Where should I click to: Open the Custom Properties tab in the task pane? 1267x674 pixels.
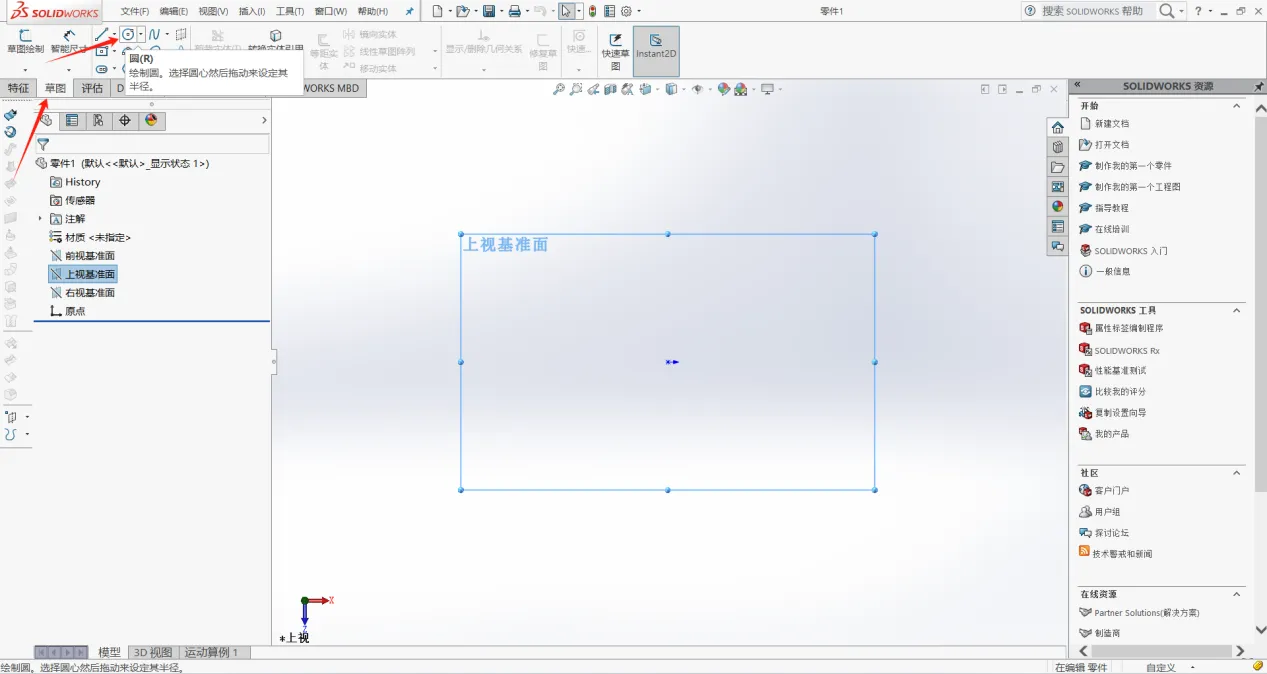[x=1058, y=227]
